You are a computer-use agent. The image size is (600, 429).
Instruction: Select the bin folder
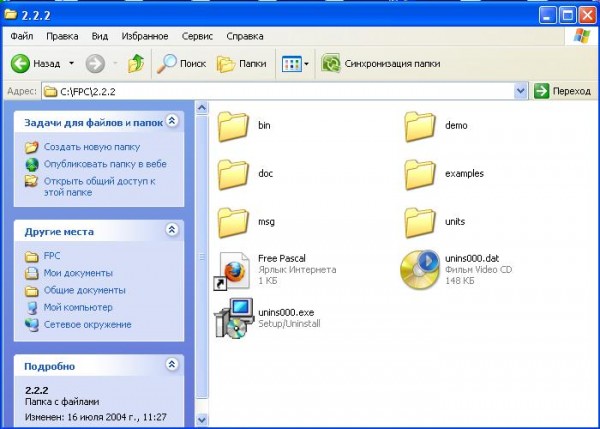[x=233, y=126]
